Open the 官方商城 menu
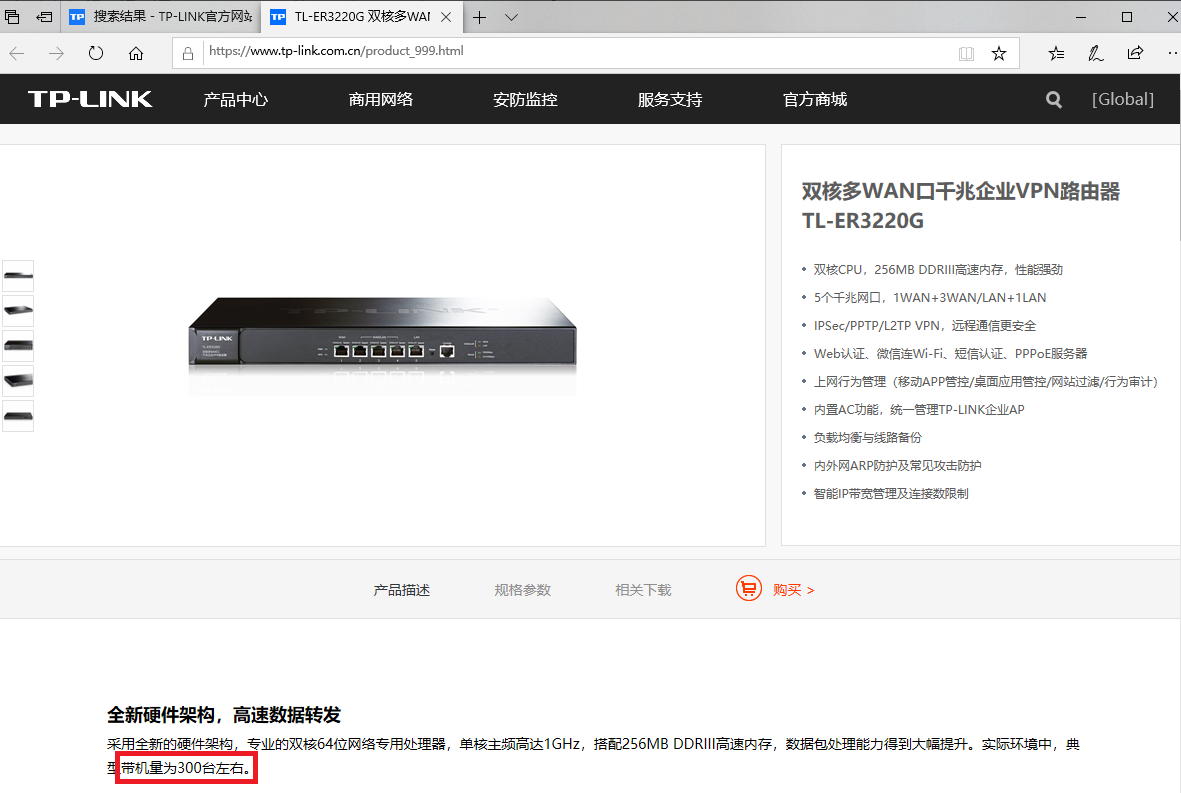The height and width of the screenshot is (793, 1181). (815, 99)
